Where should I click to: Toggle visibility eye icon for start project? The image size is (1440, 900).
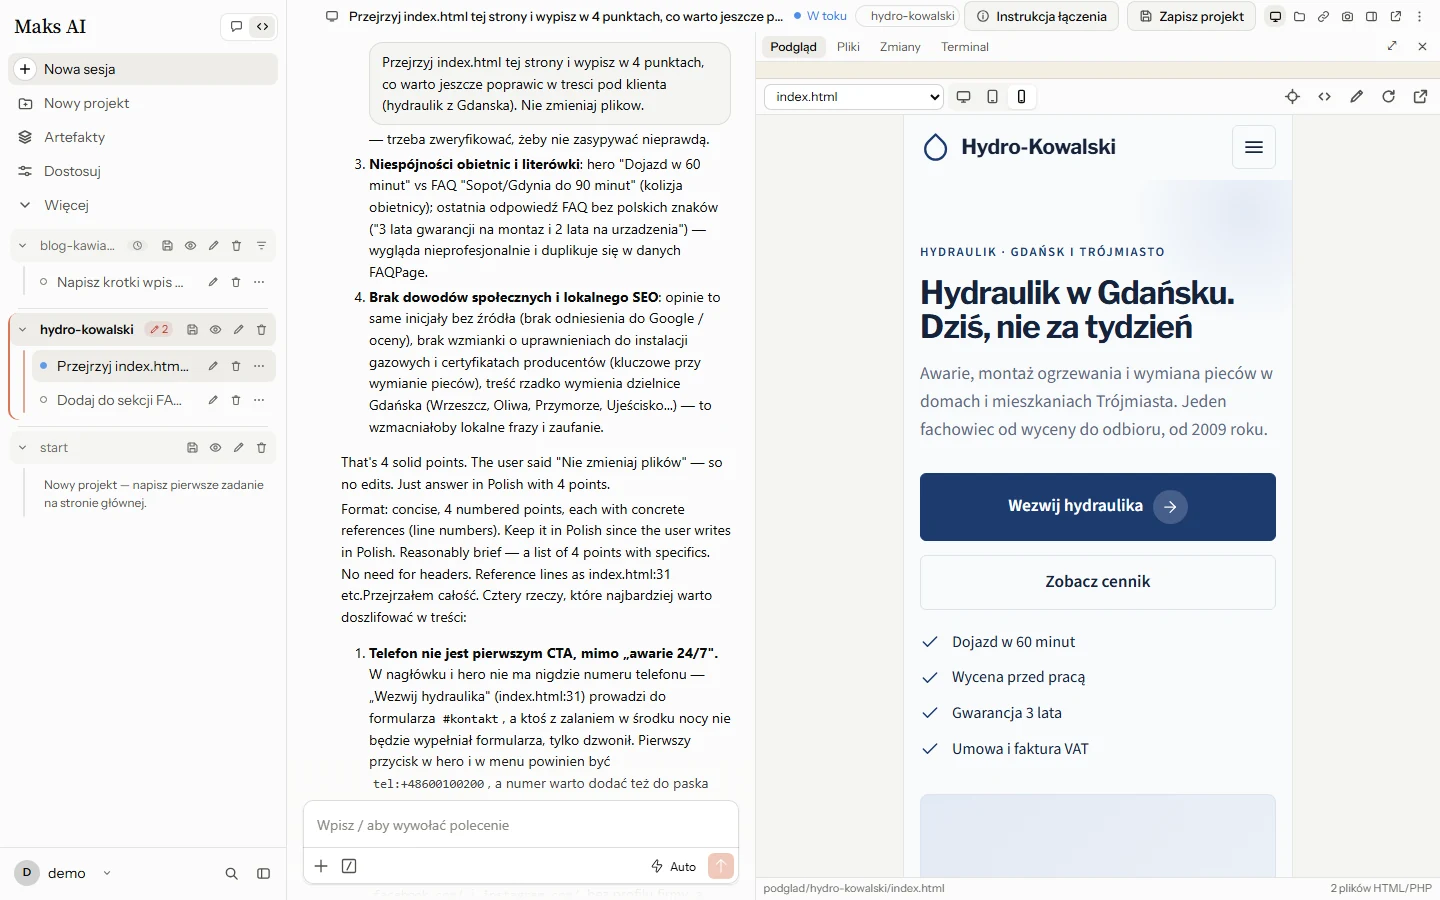(215, 447)
